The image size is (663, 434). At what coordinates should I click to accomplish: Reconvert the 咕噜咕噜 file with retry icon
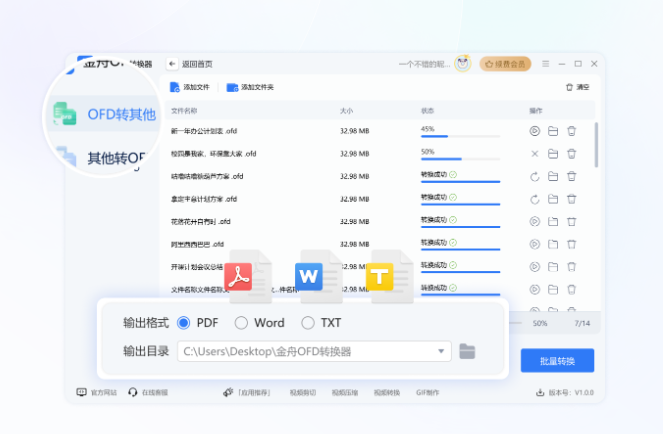[x=535, y=176]
